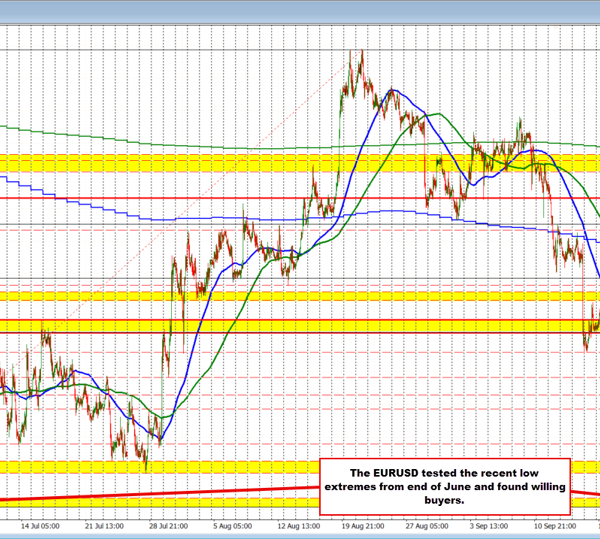Click the '10 Sep 21:00' time axis label

click(x=555, y=526)
